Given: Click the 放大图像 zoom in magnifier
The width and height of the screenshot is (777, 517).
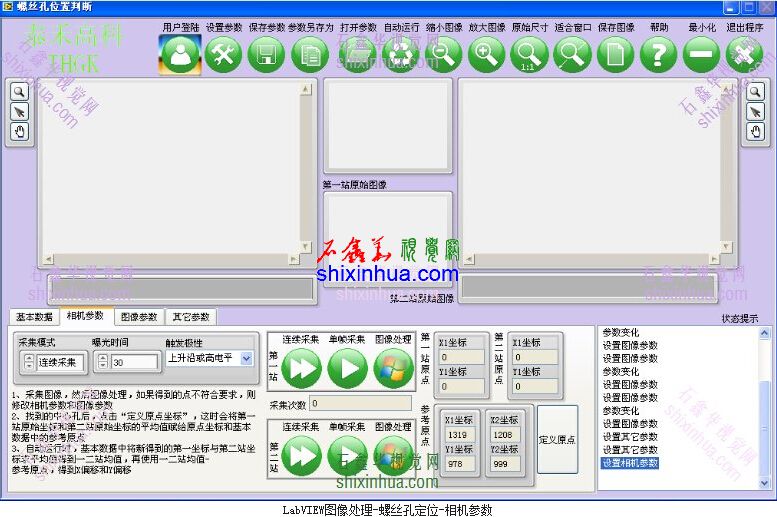Looking at the screenshot, I should pos(485,54).
